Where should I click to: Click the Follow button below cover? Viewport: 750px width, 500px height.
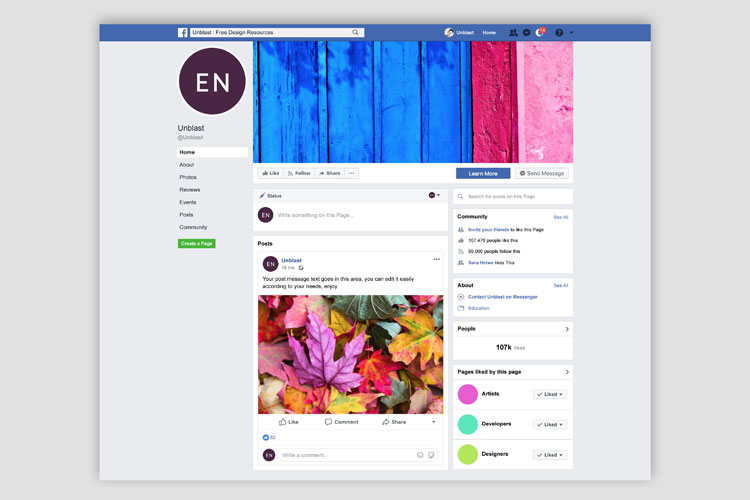pos(299,173)
